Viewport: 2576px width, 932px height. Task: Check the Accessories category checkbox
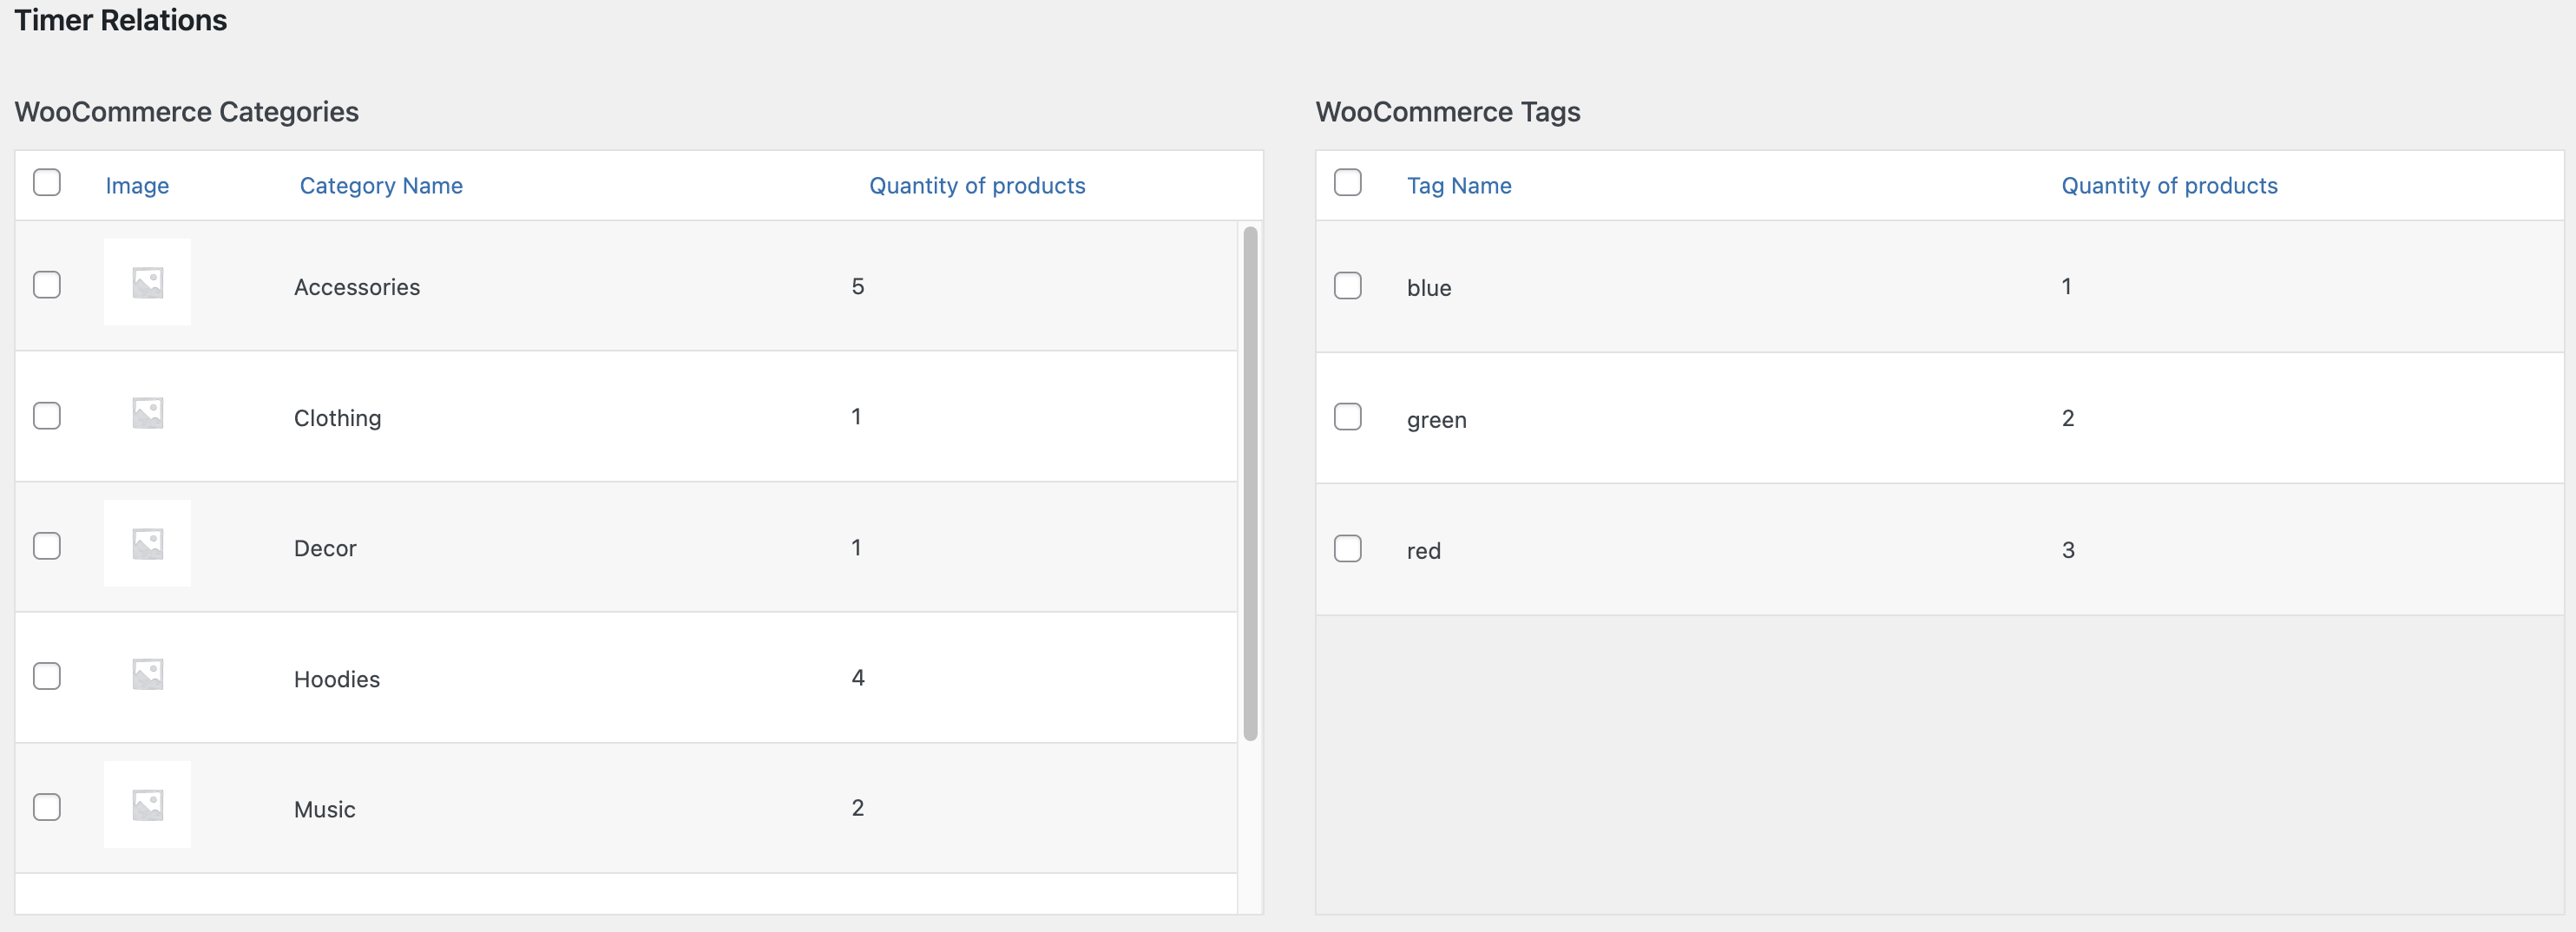coord(47,285)
